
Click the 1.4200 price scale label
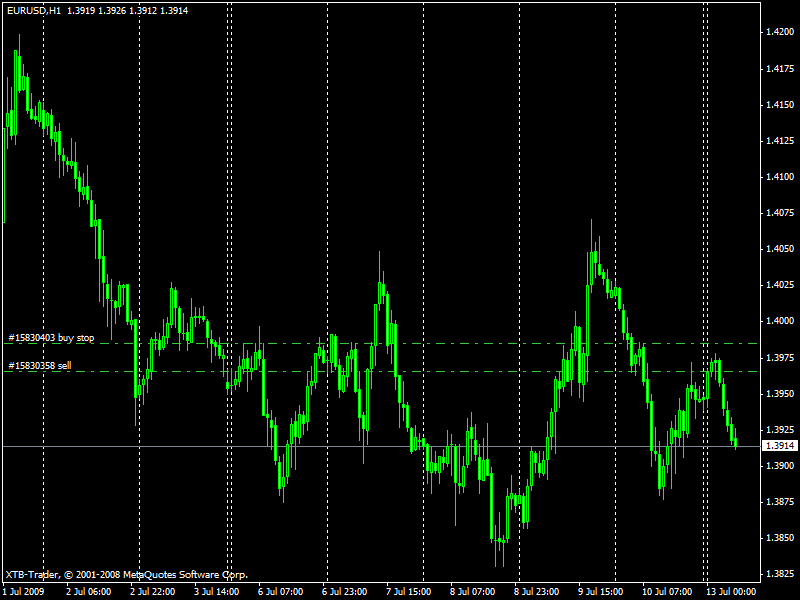click(780, 32)
